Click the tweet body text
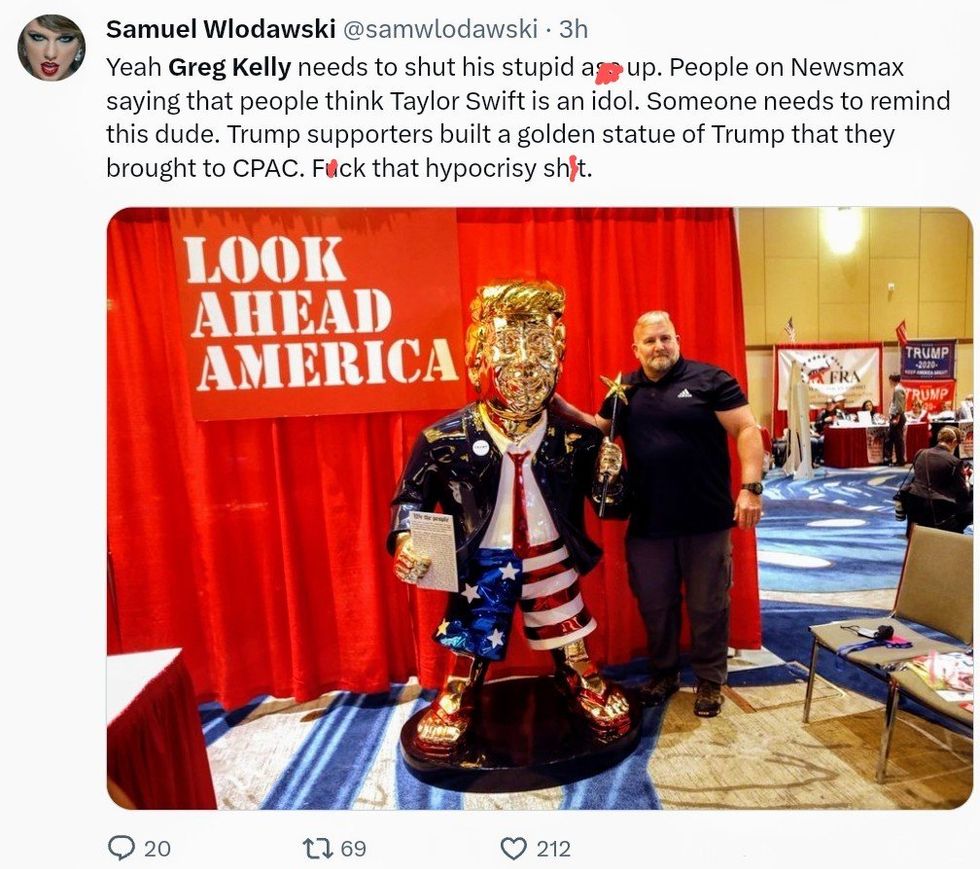 point(528,118)
